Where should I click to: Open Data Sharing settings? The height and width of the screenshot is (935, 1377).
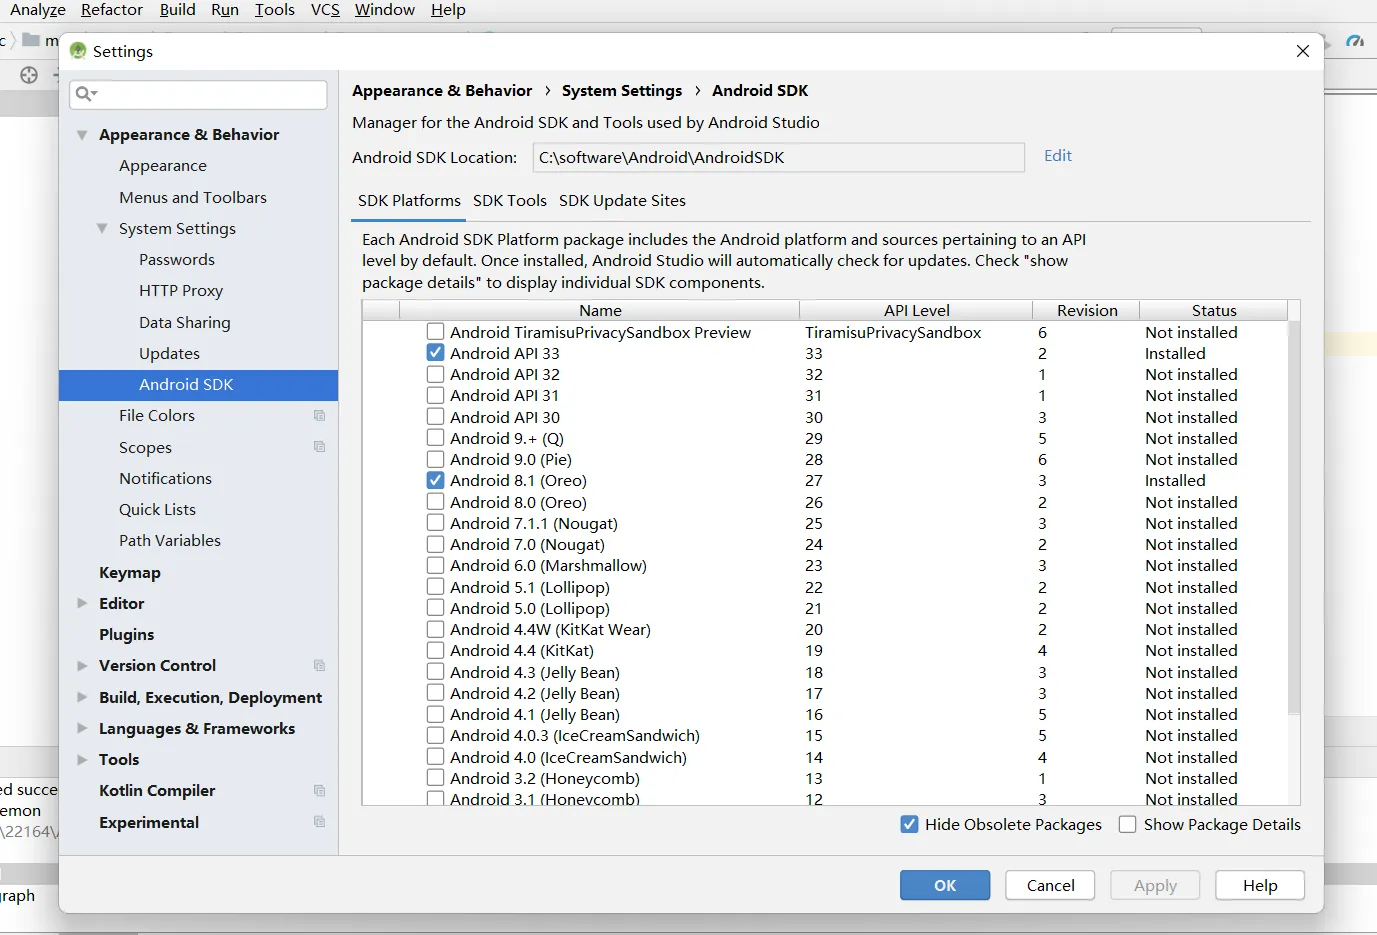(185, 322)
